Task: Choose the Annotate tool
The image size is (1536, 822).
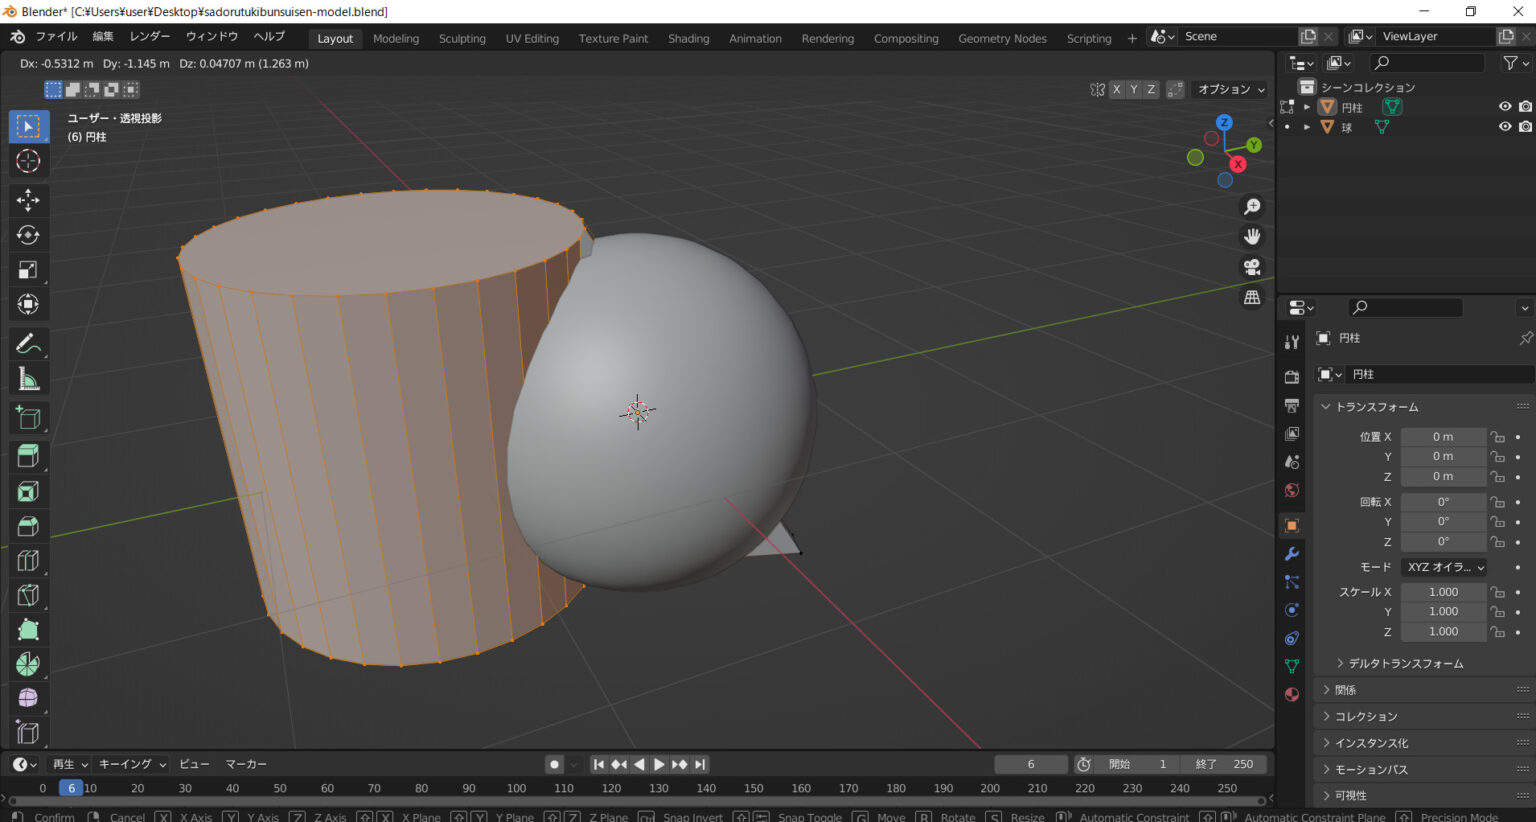Action: [28, 343]
